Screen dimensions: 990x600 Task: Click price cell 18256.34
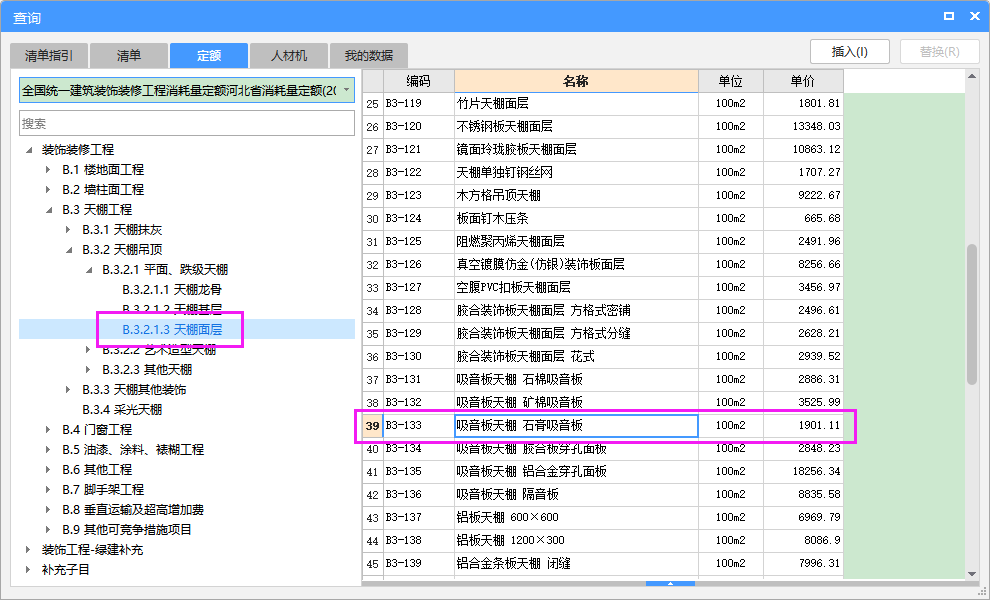803,472
